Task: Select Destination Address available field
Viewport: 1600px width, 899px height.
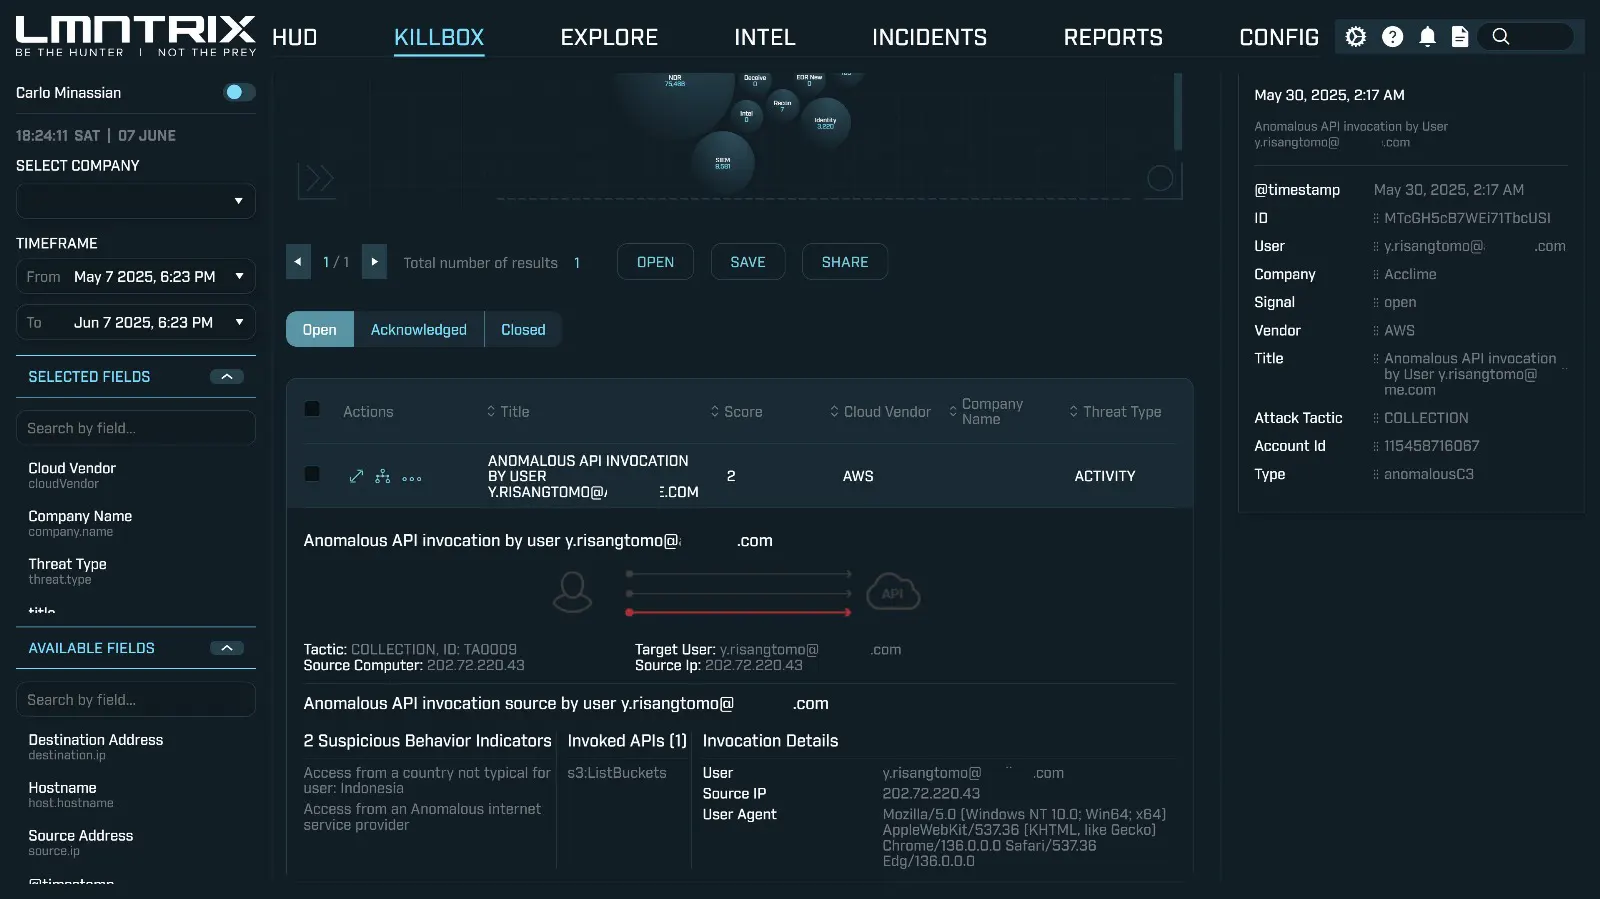Action: 96,746
